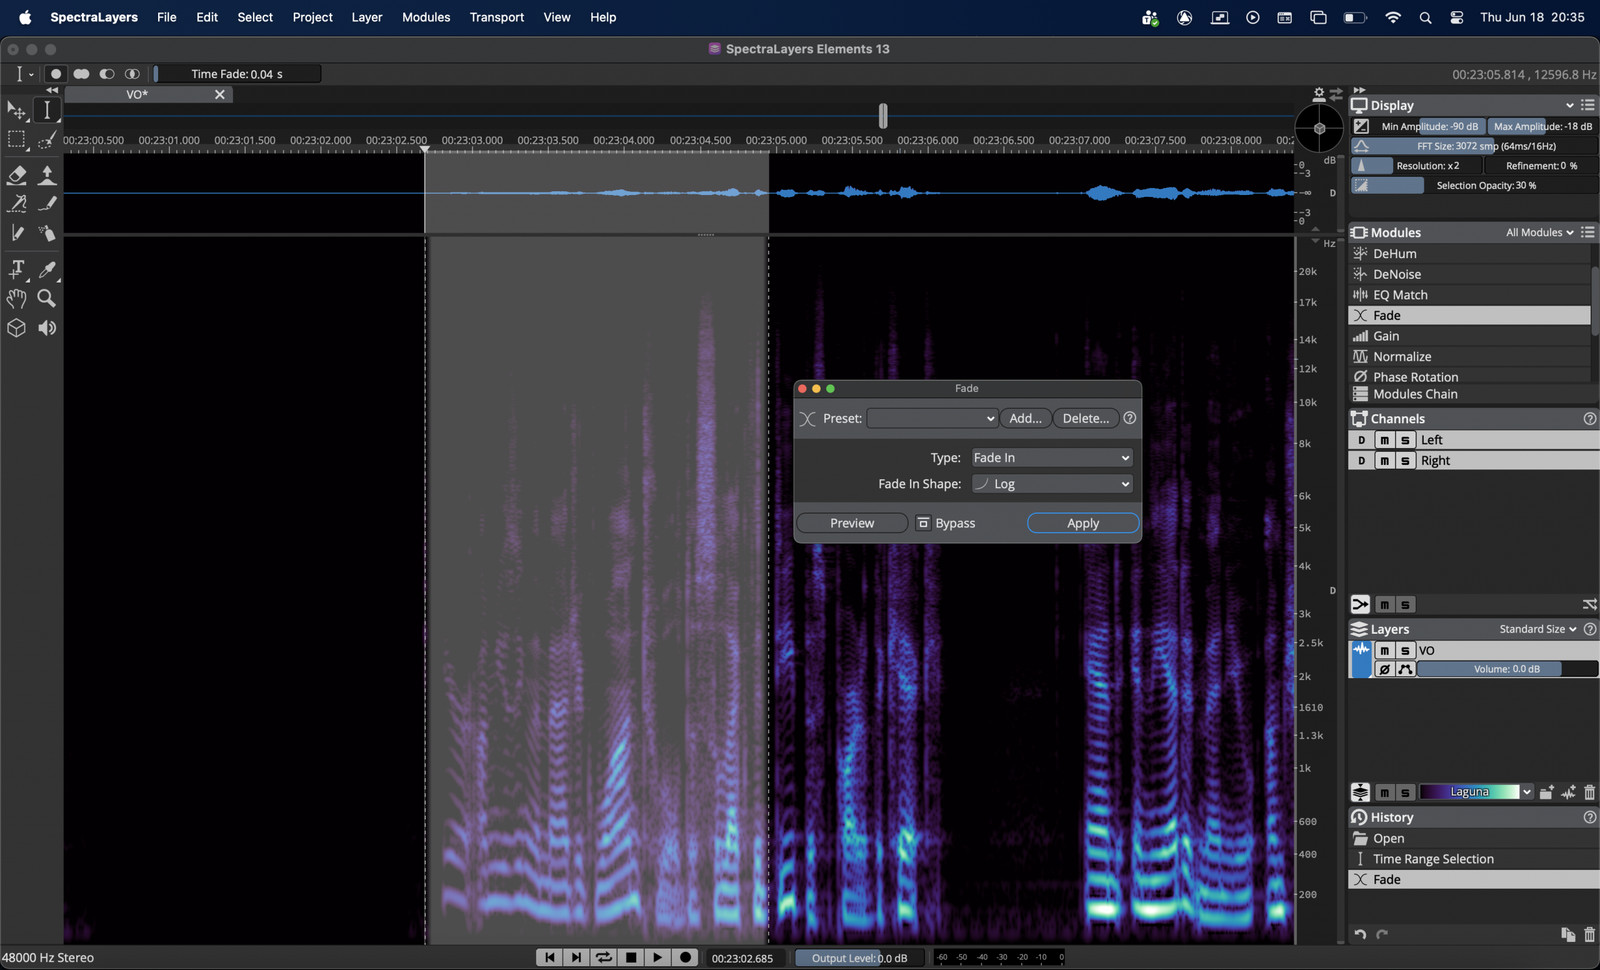The height and width of the screenshot is (970, 1600).
Task: Open the Transport menu
Action: point(497,17)
